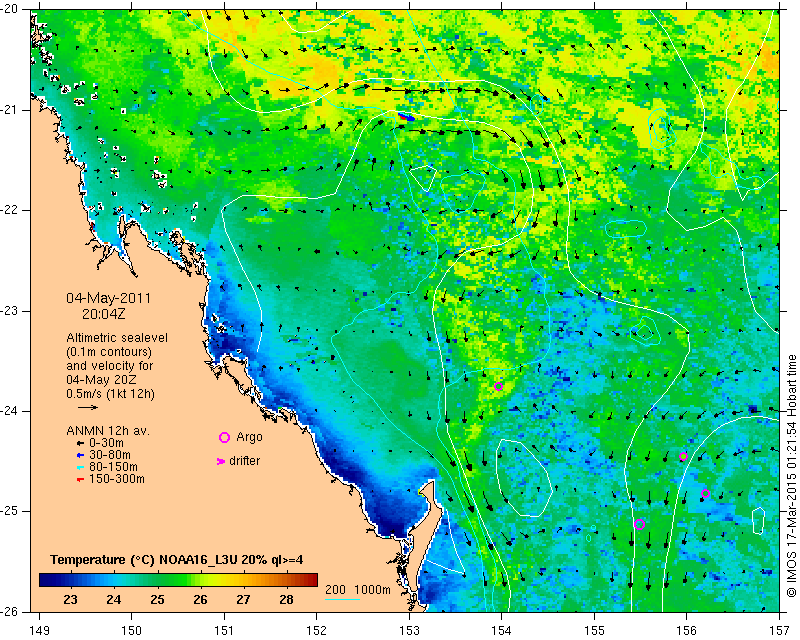Viewport: 800px width, 640px height.
Task: Click the blue-red ANMN mooring marker near 153E, 21S
Action: [x=406, y=117]
